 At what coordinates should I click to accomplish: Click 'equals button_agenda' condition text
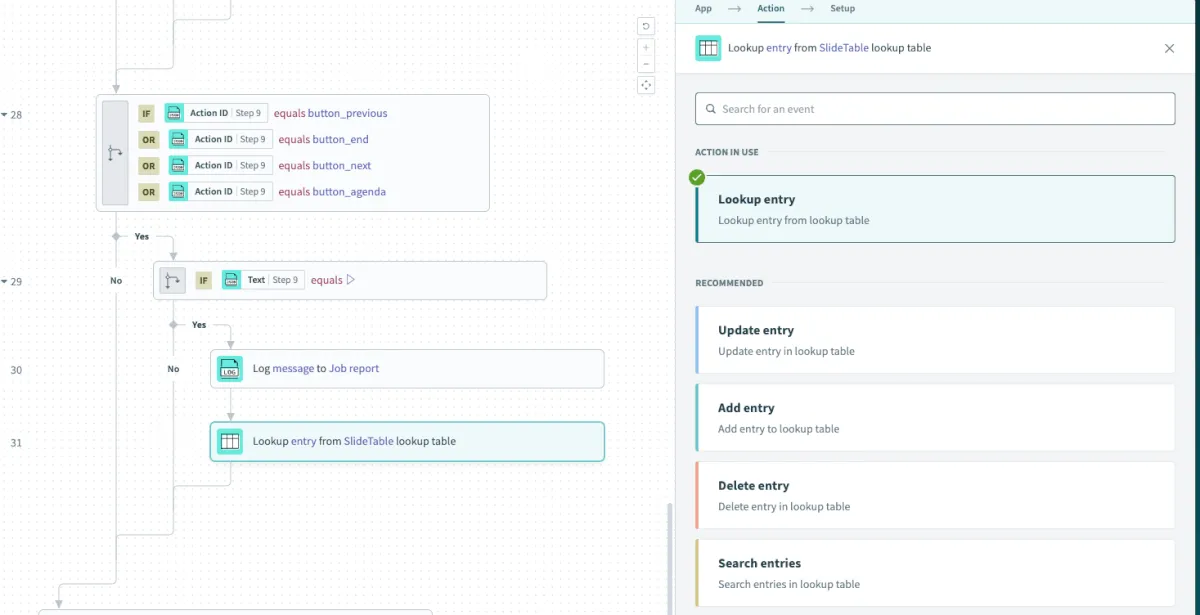click(x=332, y=191)
